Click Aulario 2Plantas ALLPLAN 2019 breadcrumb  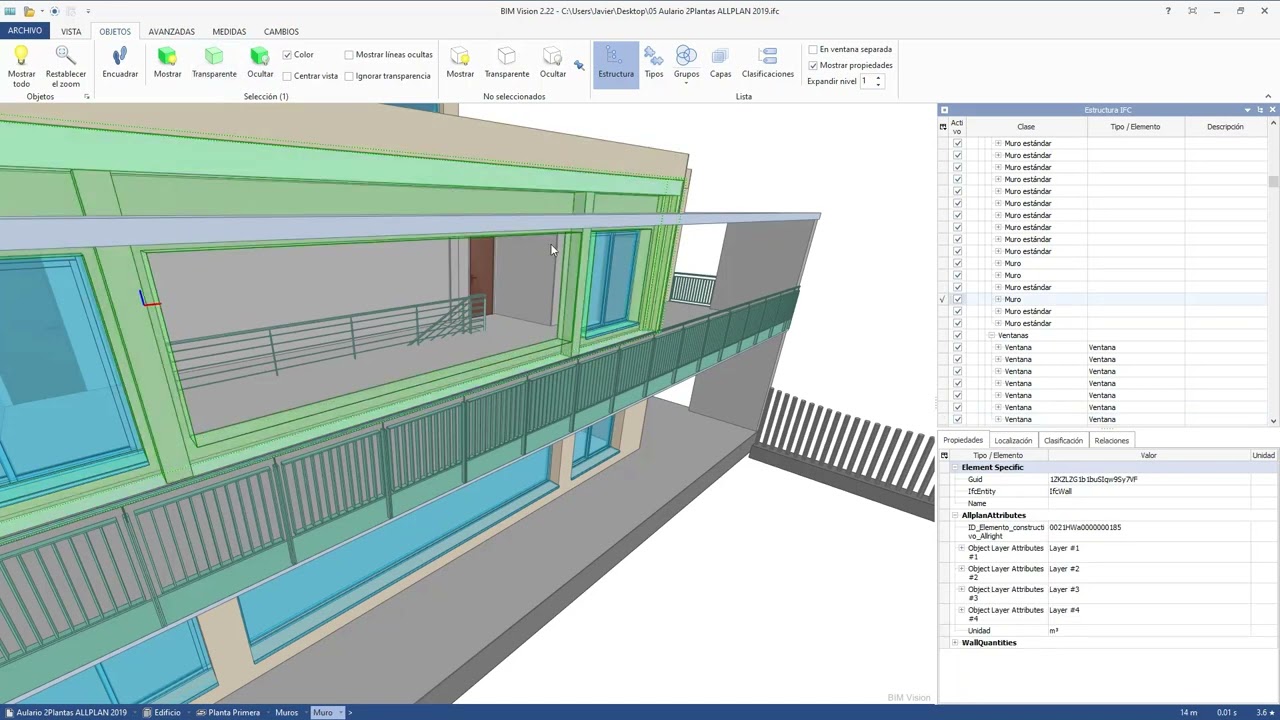pyautogui.click(x=72, y=713)
